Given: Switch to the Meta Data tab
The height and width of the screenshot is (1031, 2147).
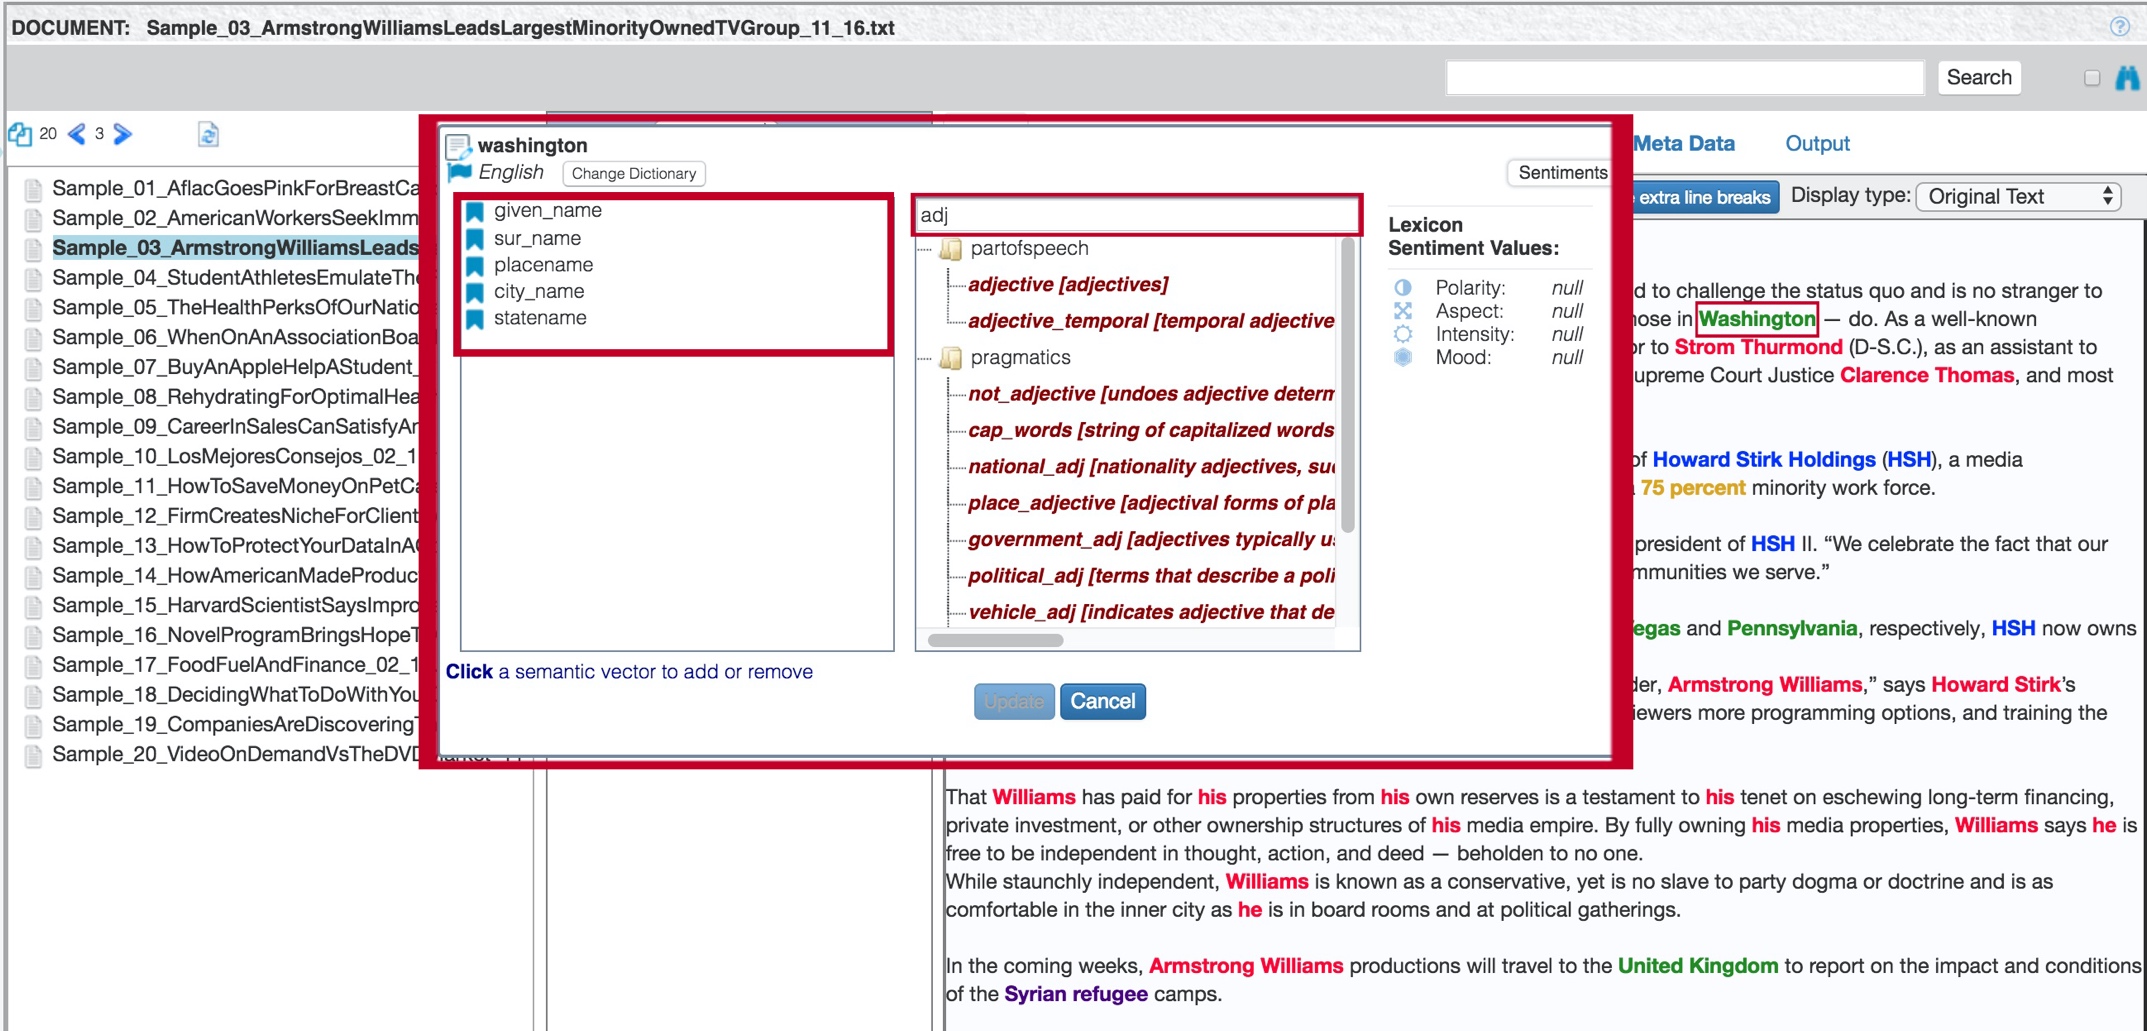Looking at the screenshot, I should point(1684,143).
